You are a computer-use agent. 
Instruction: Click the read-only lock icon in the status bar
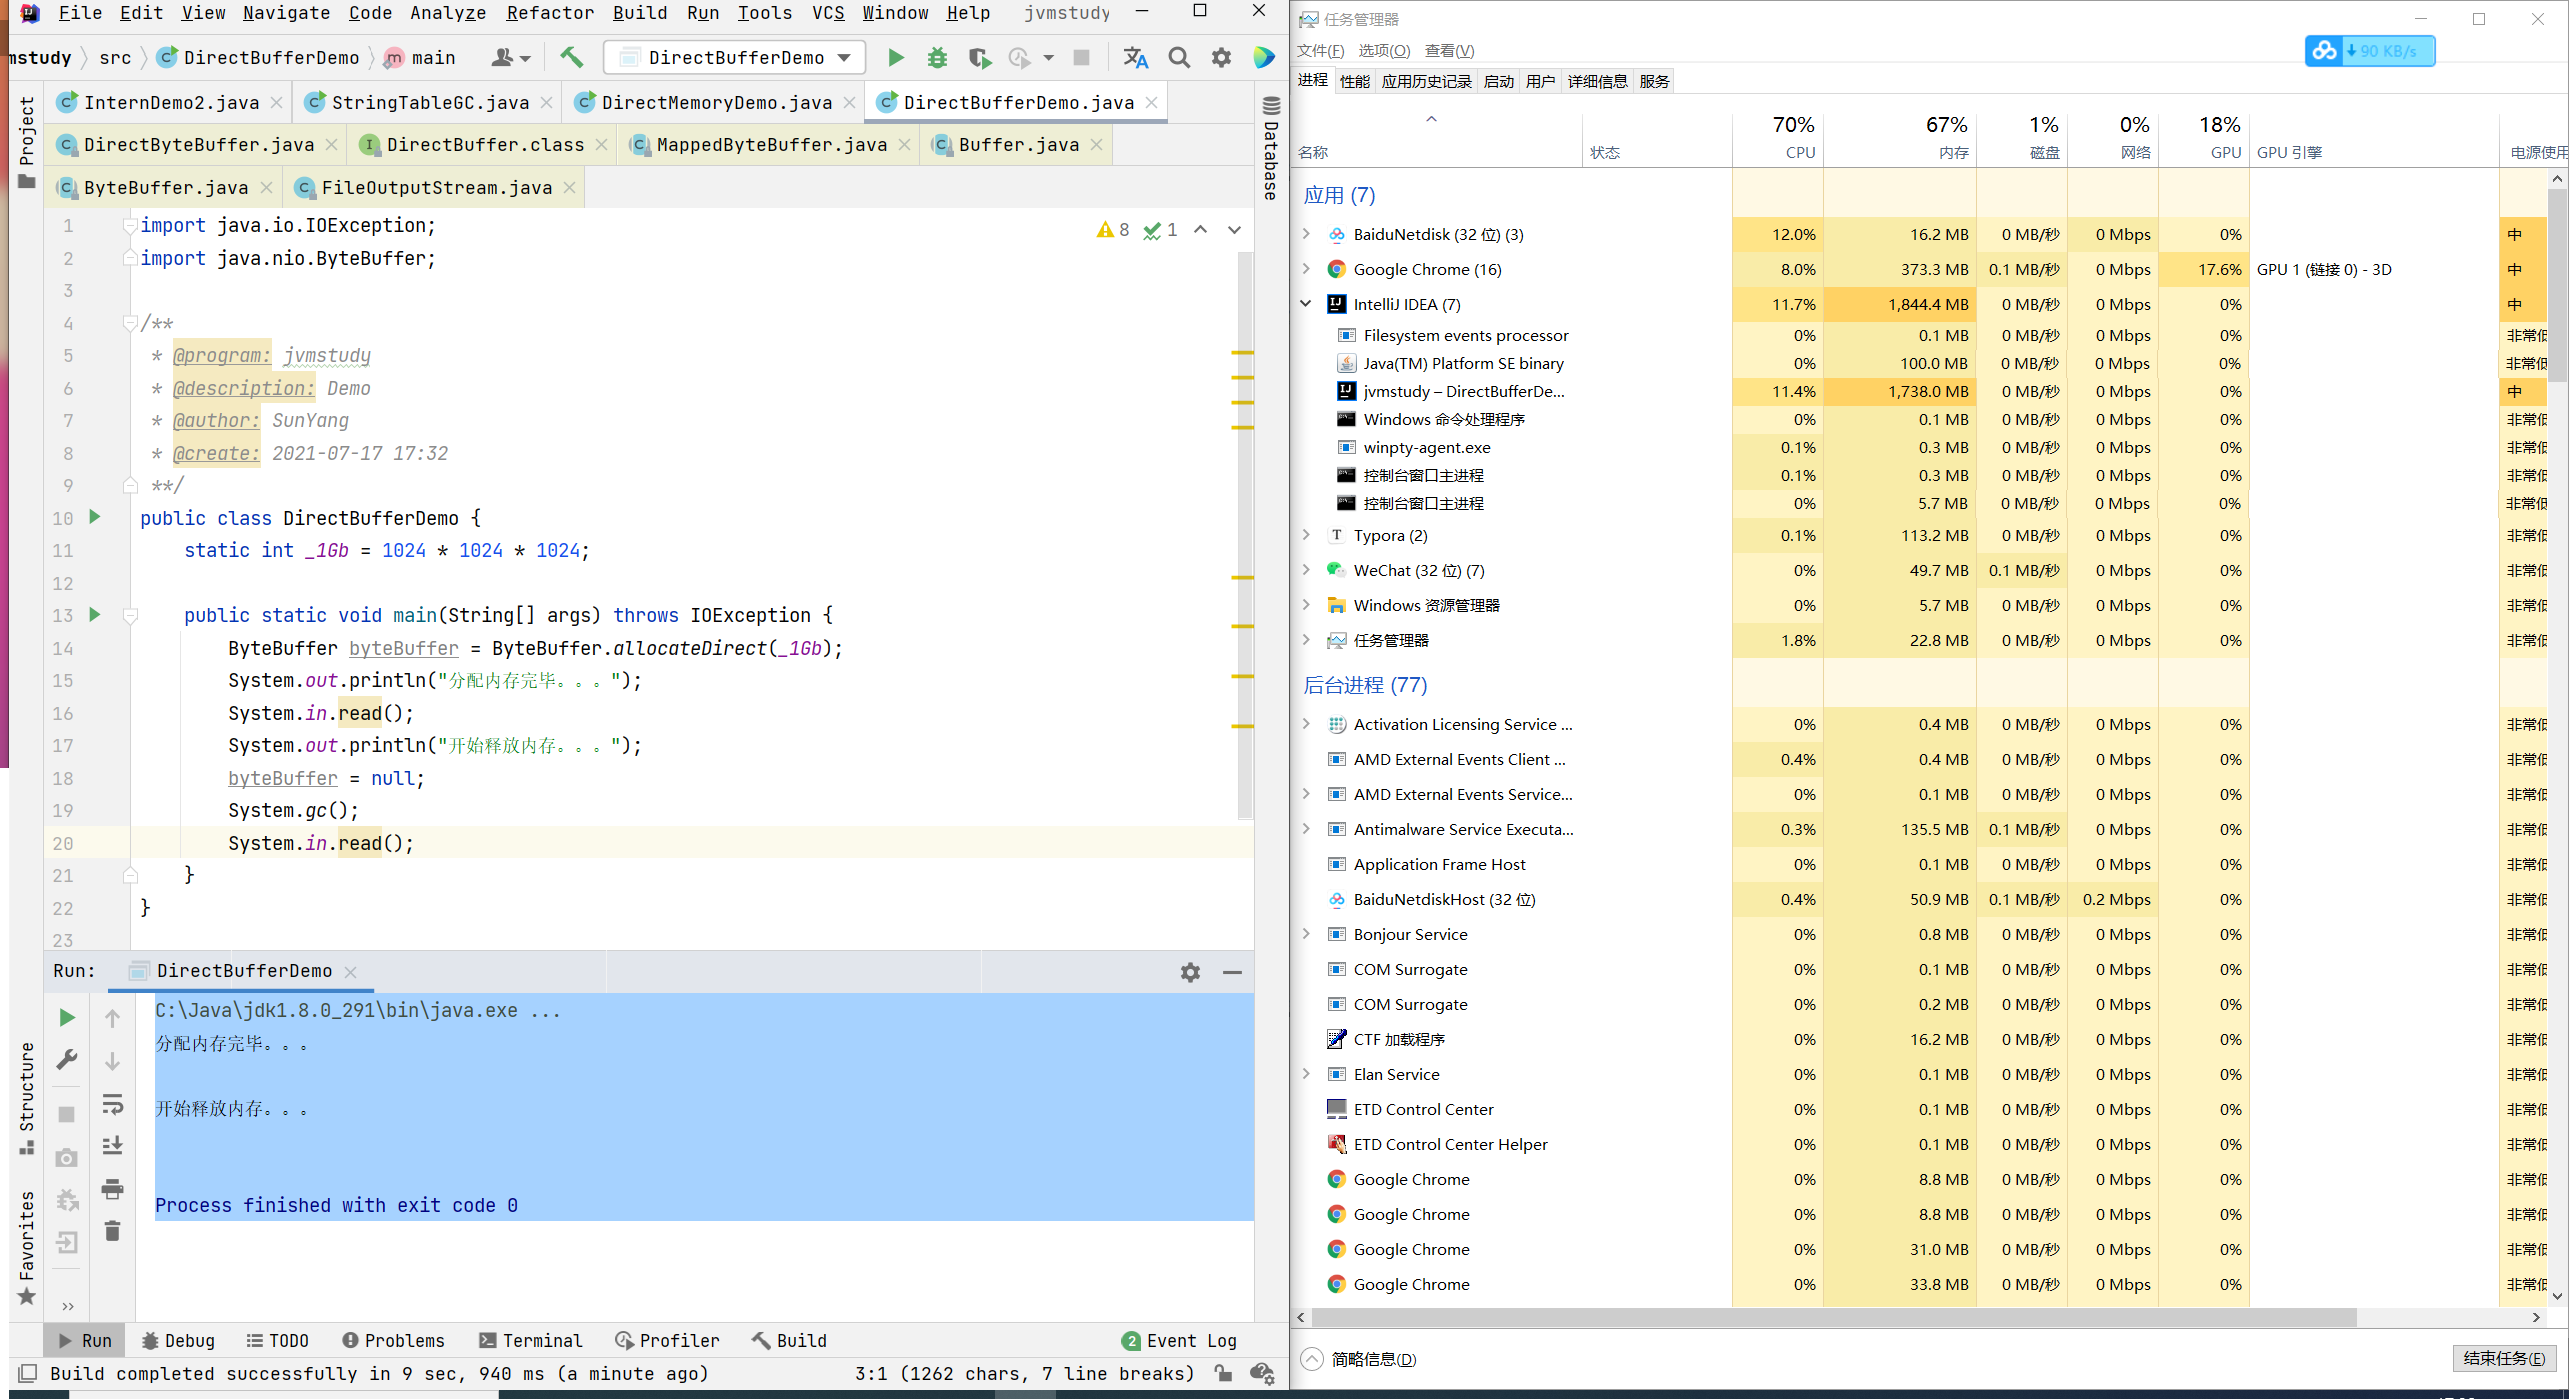[1223, 1373]
